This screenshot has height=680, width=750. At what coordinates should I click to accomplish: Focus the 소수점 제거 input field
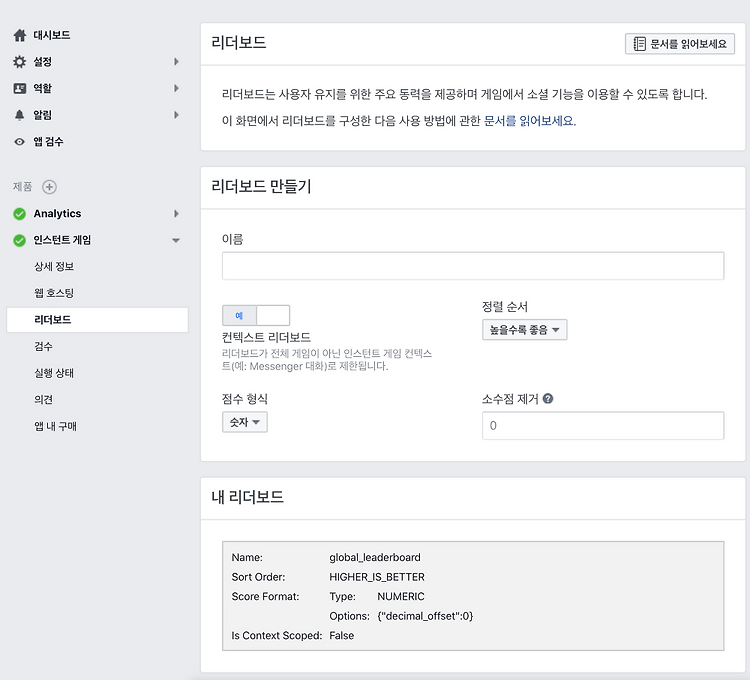pos(603,426)
